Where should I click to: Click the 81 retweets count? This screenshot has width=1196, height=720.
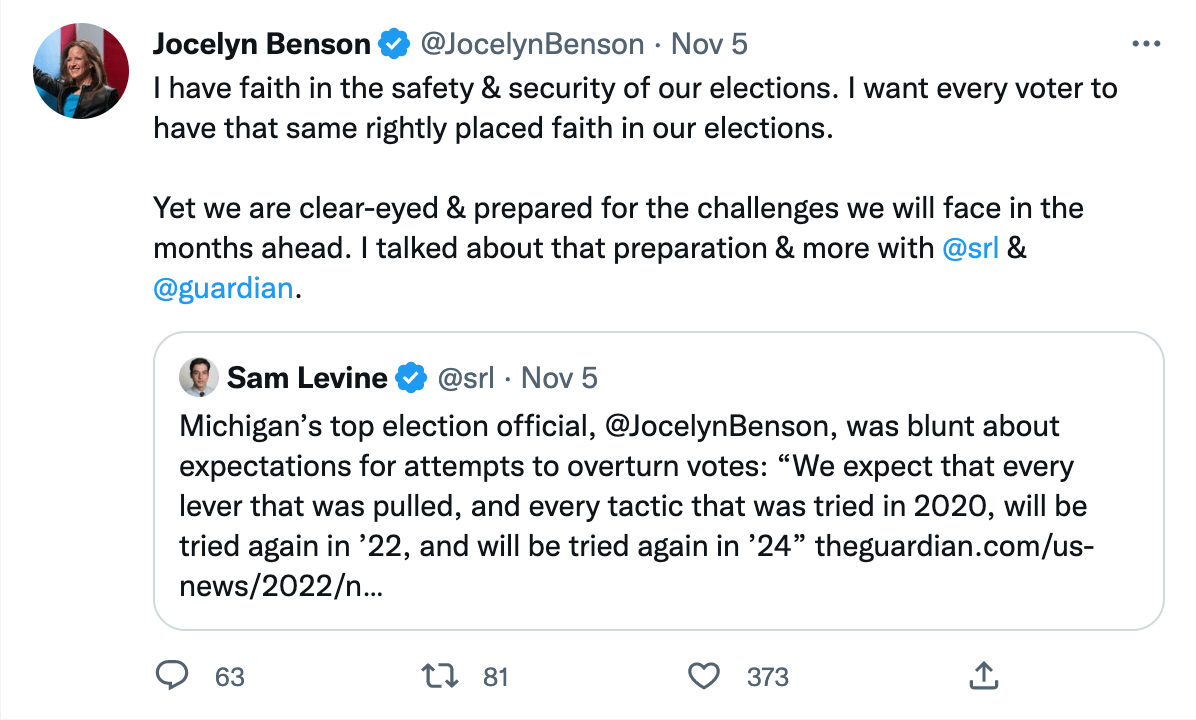tap(496, 677)
